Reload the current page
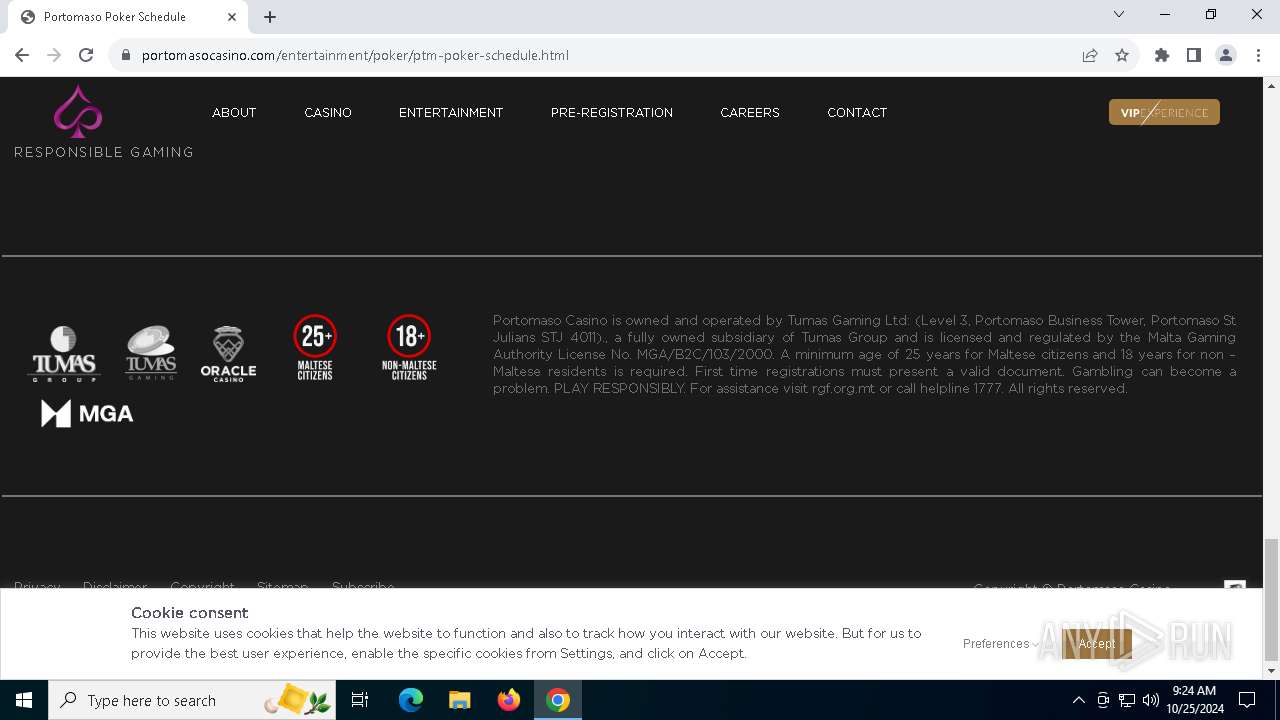 [x=86, y=55]
